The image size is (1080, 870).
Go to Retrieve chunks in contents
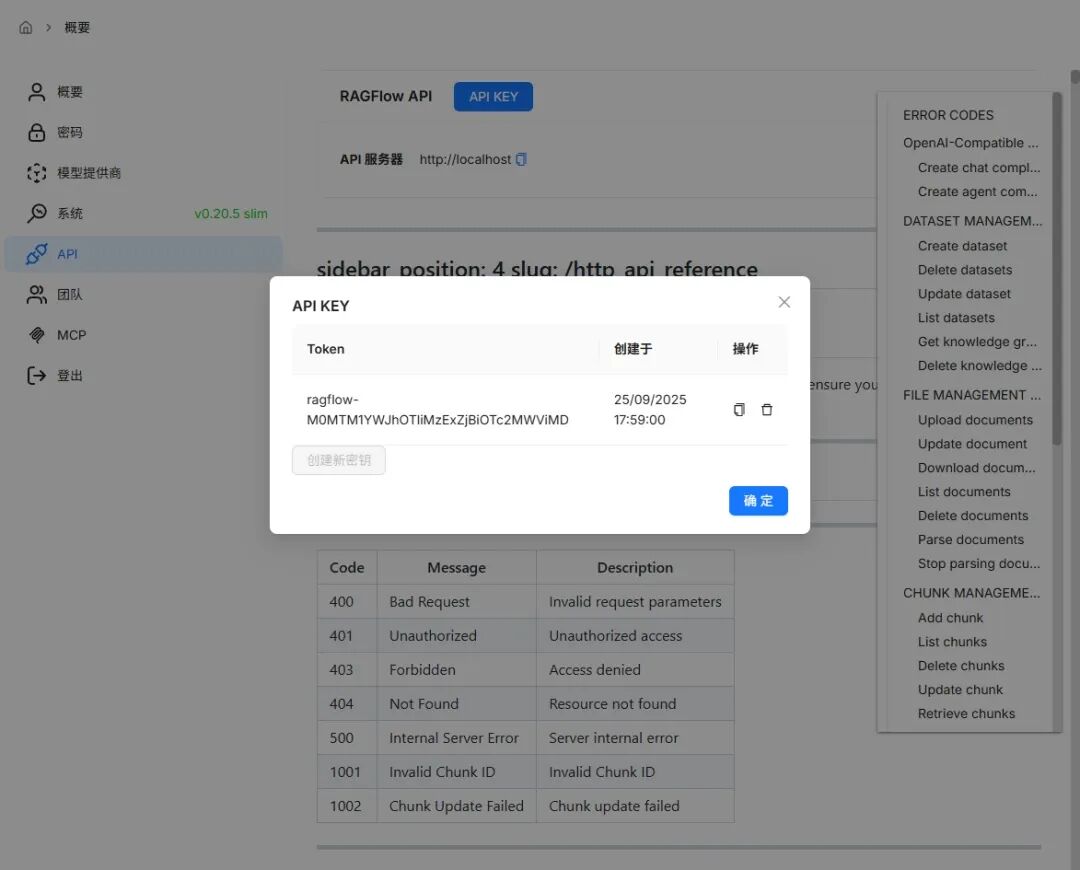[x=966, y=714]
